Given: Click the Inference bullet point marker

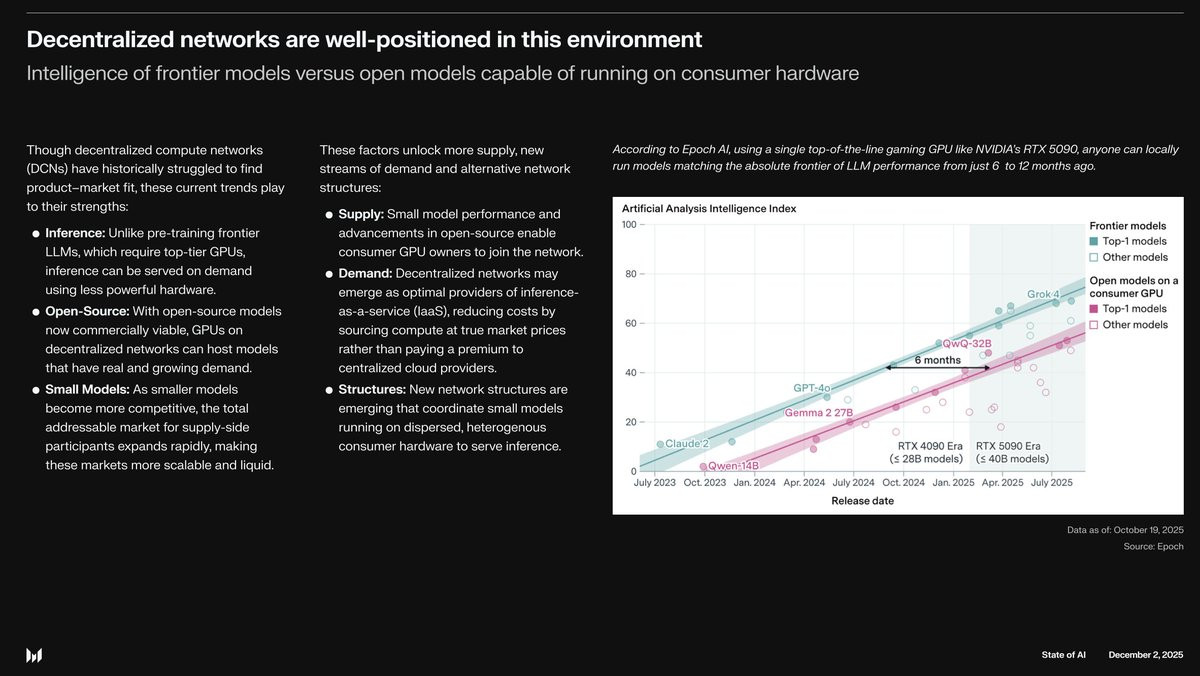Looking at the screenshot, I should tap(36, 234).
